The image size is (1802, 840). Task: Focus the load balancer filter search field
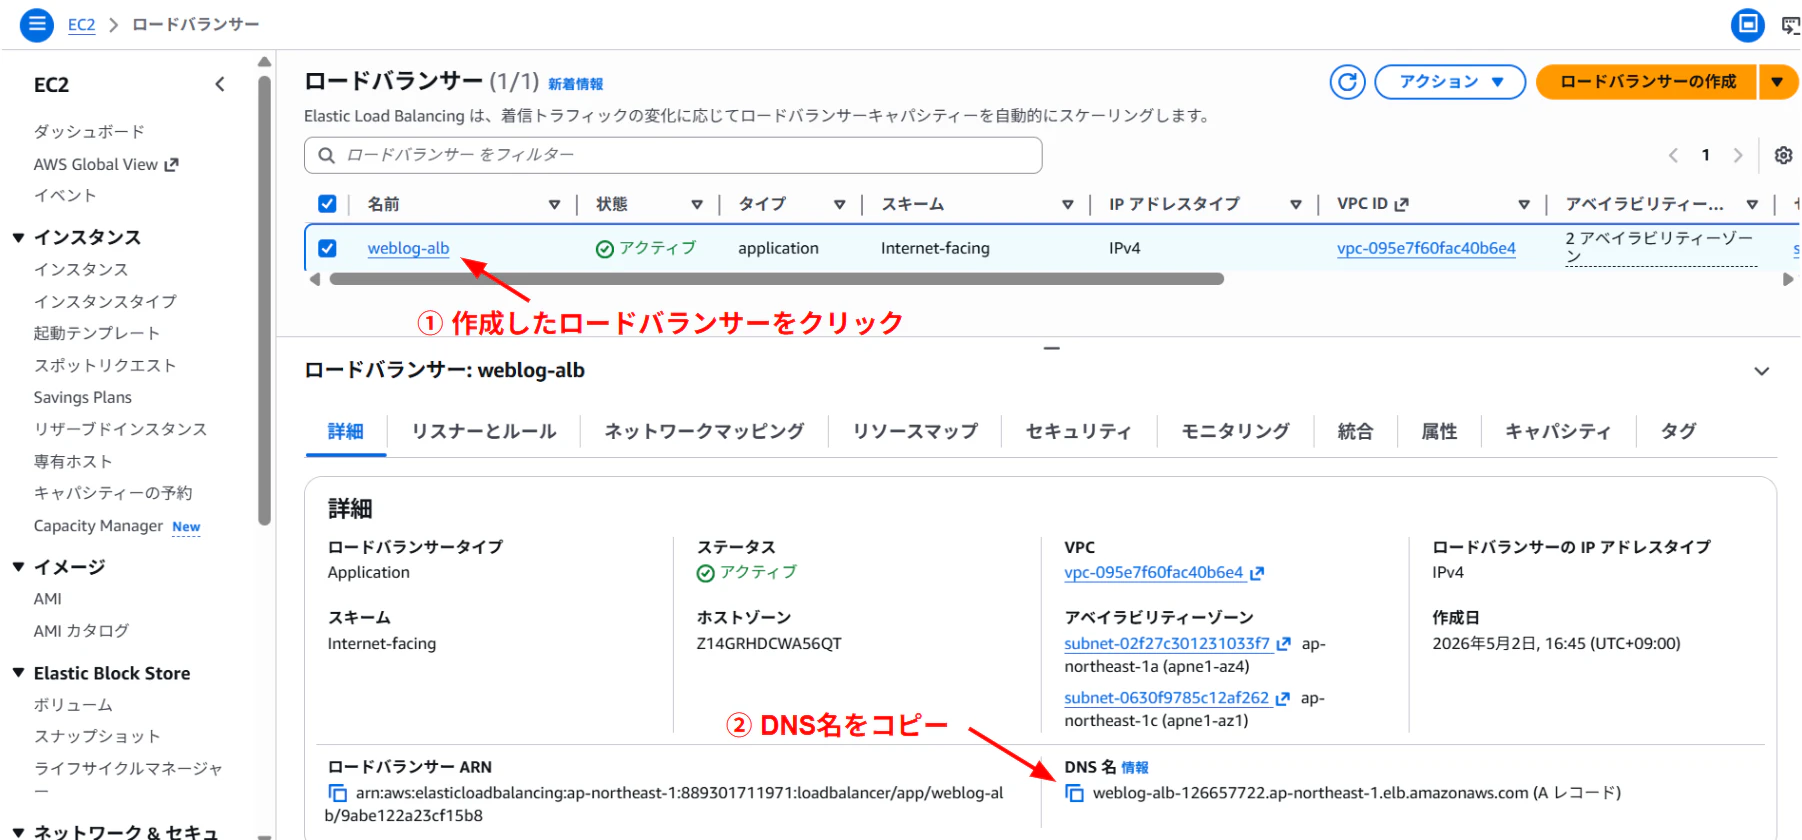pyautogui.click(x=673, y=155)
